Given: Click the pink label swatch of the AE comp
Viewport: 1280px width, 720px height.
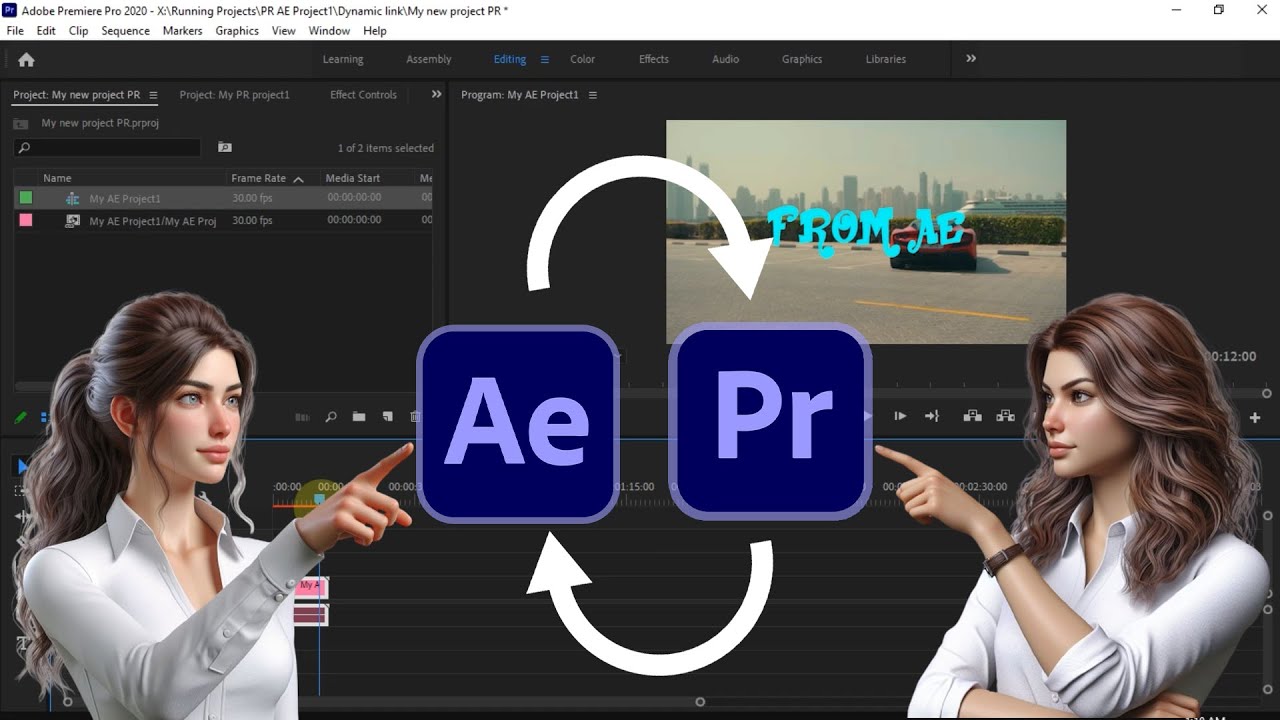Looking at the screenshot, I should [26, 220].
